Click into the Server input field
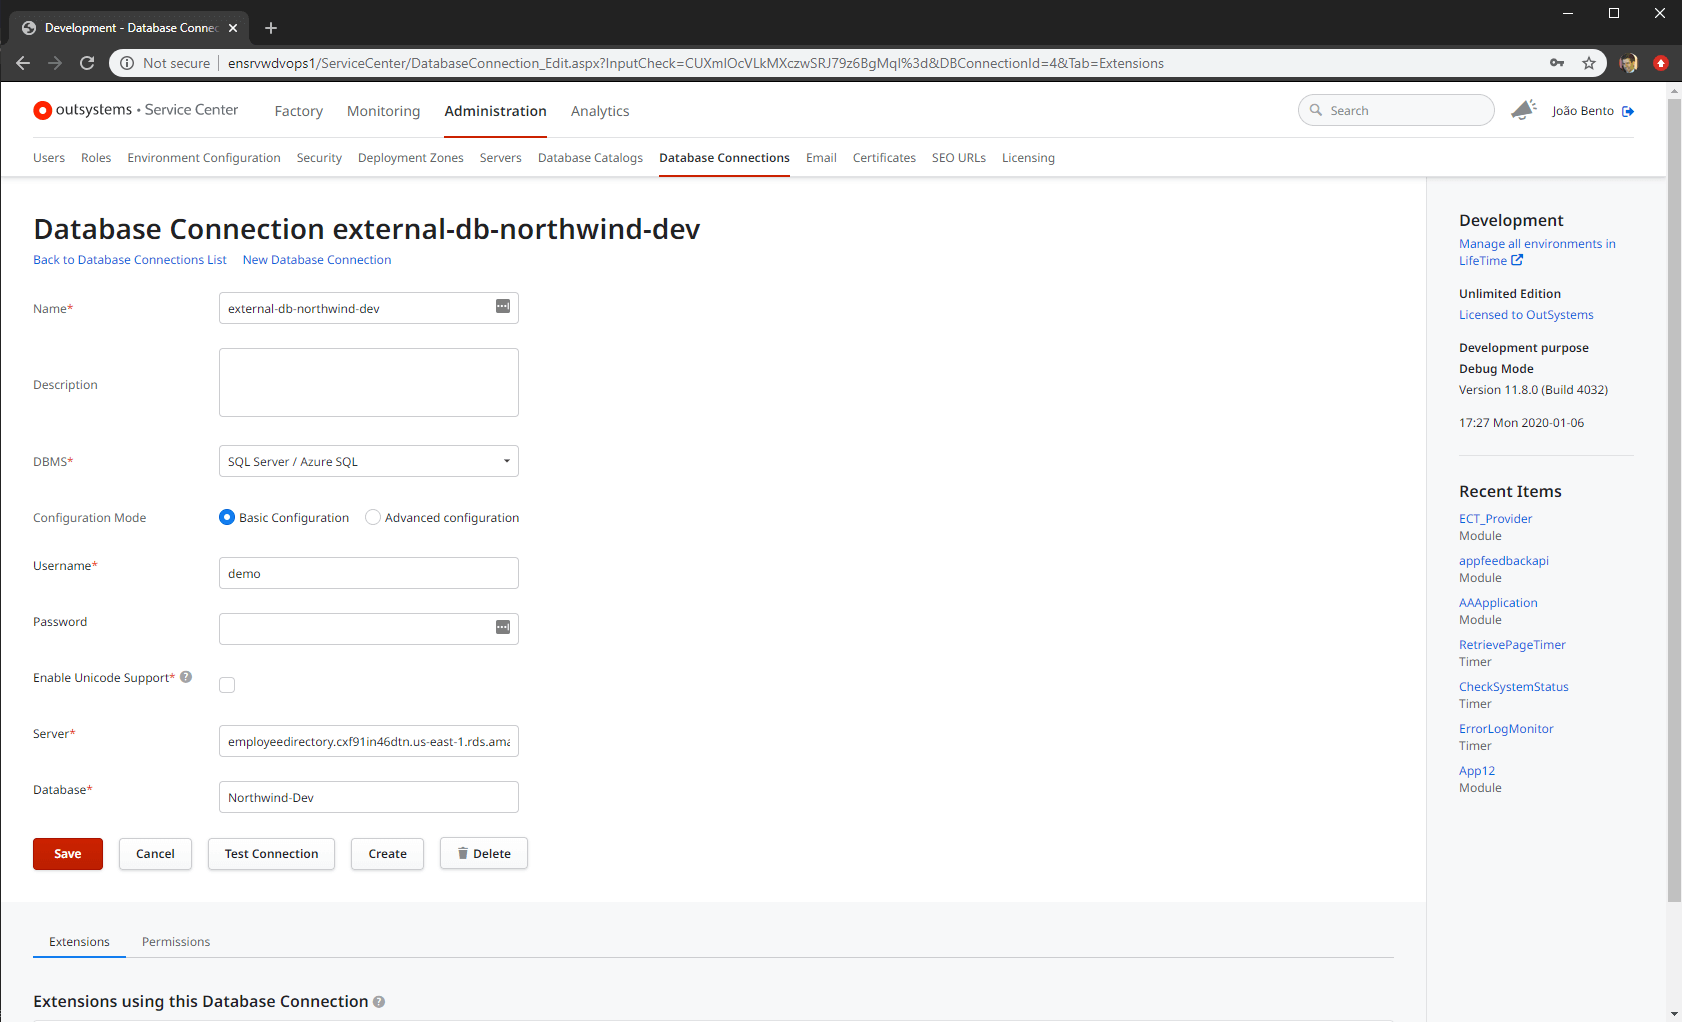1682x1022 pixels. pos(368,741)
